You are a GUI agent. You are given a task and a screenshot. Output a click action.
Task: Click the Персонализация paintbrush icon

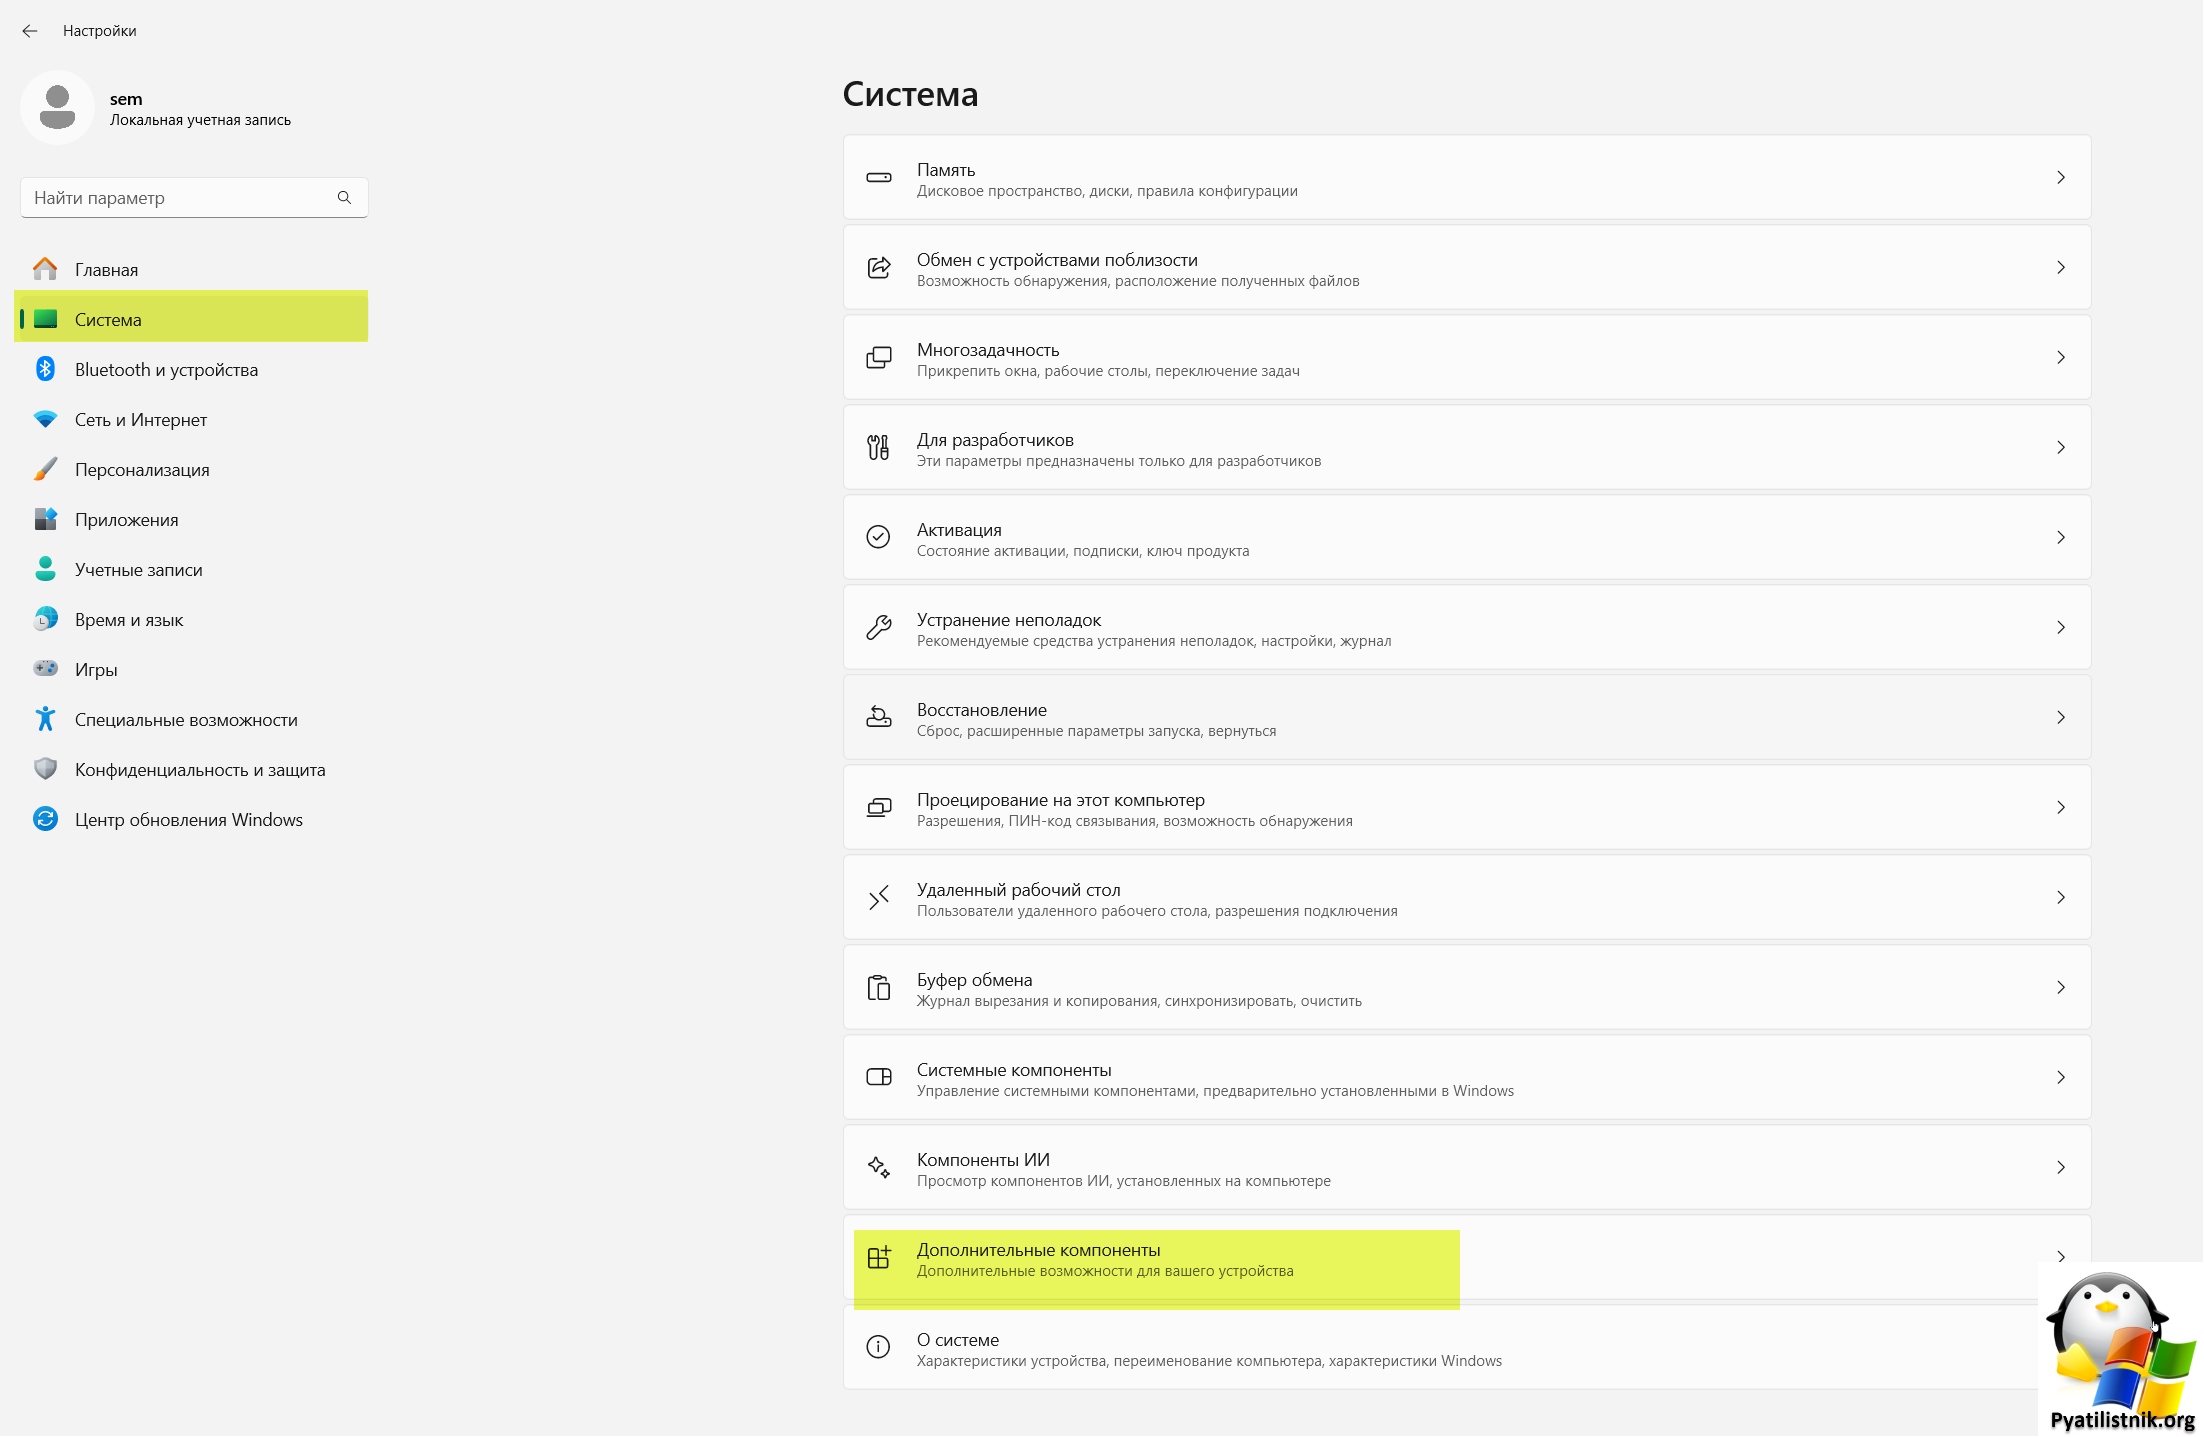click(45, 470)
